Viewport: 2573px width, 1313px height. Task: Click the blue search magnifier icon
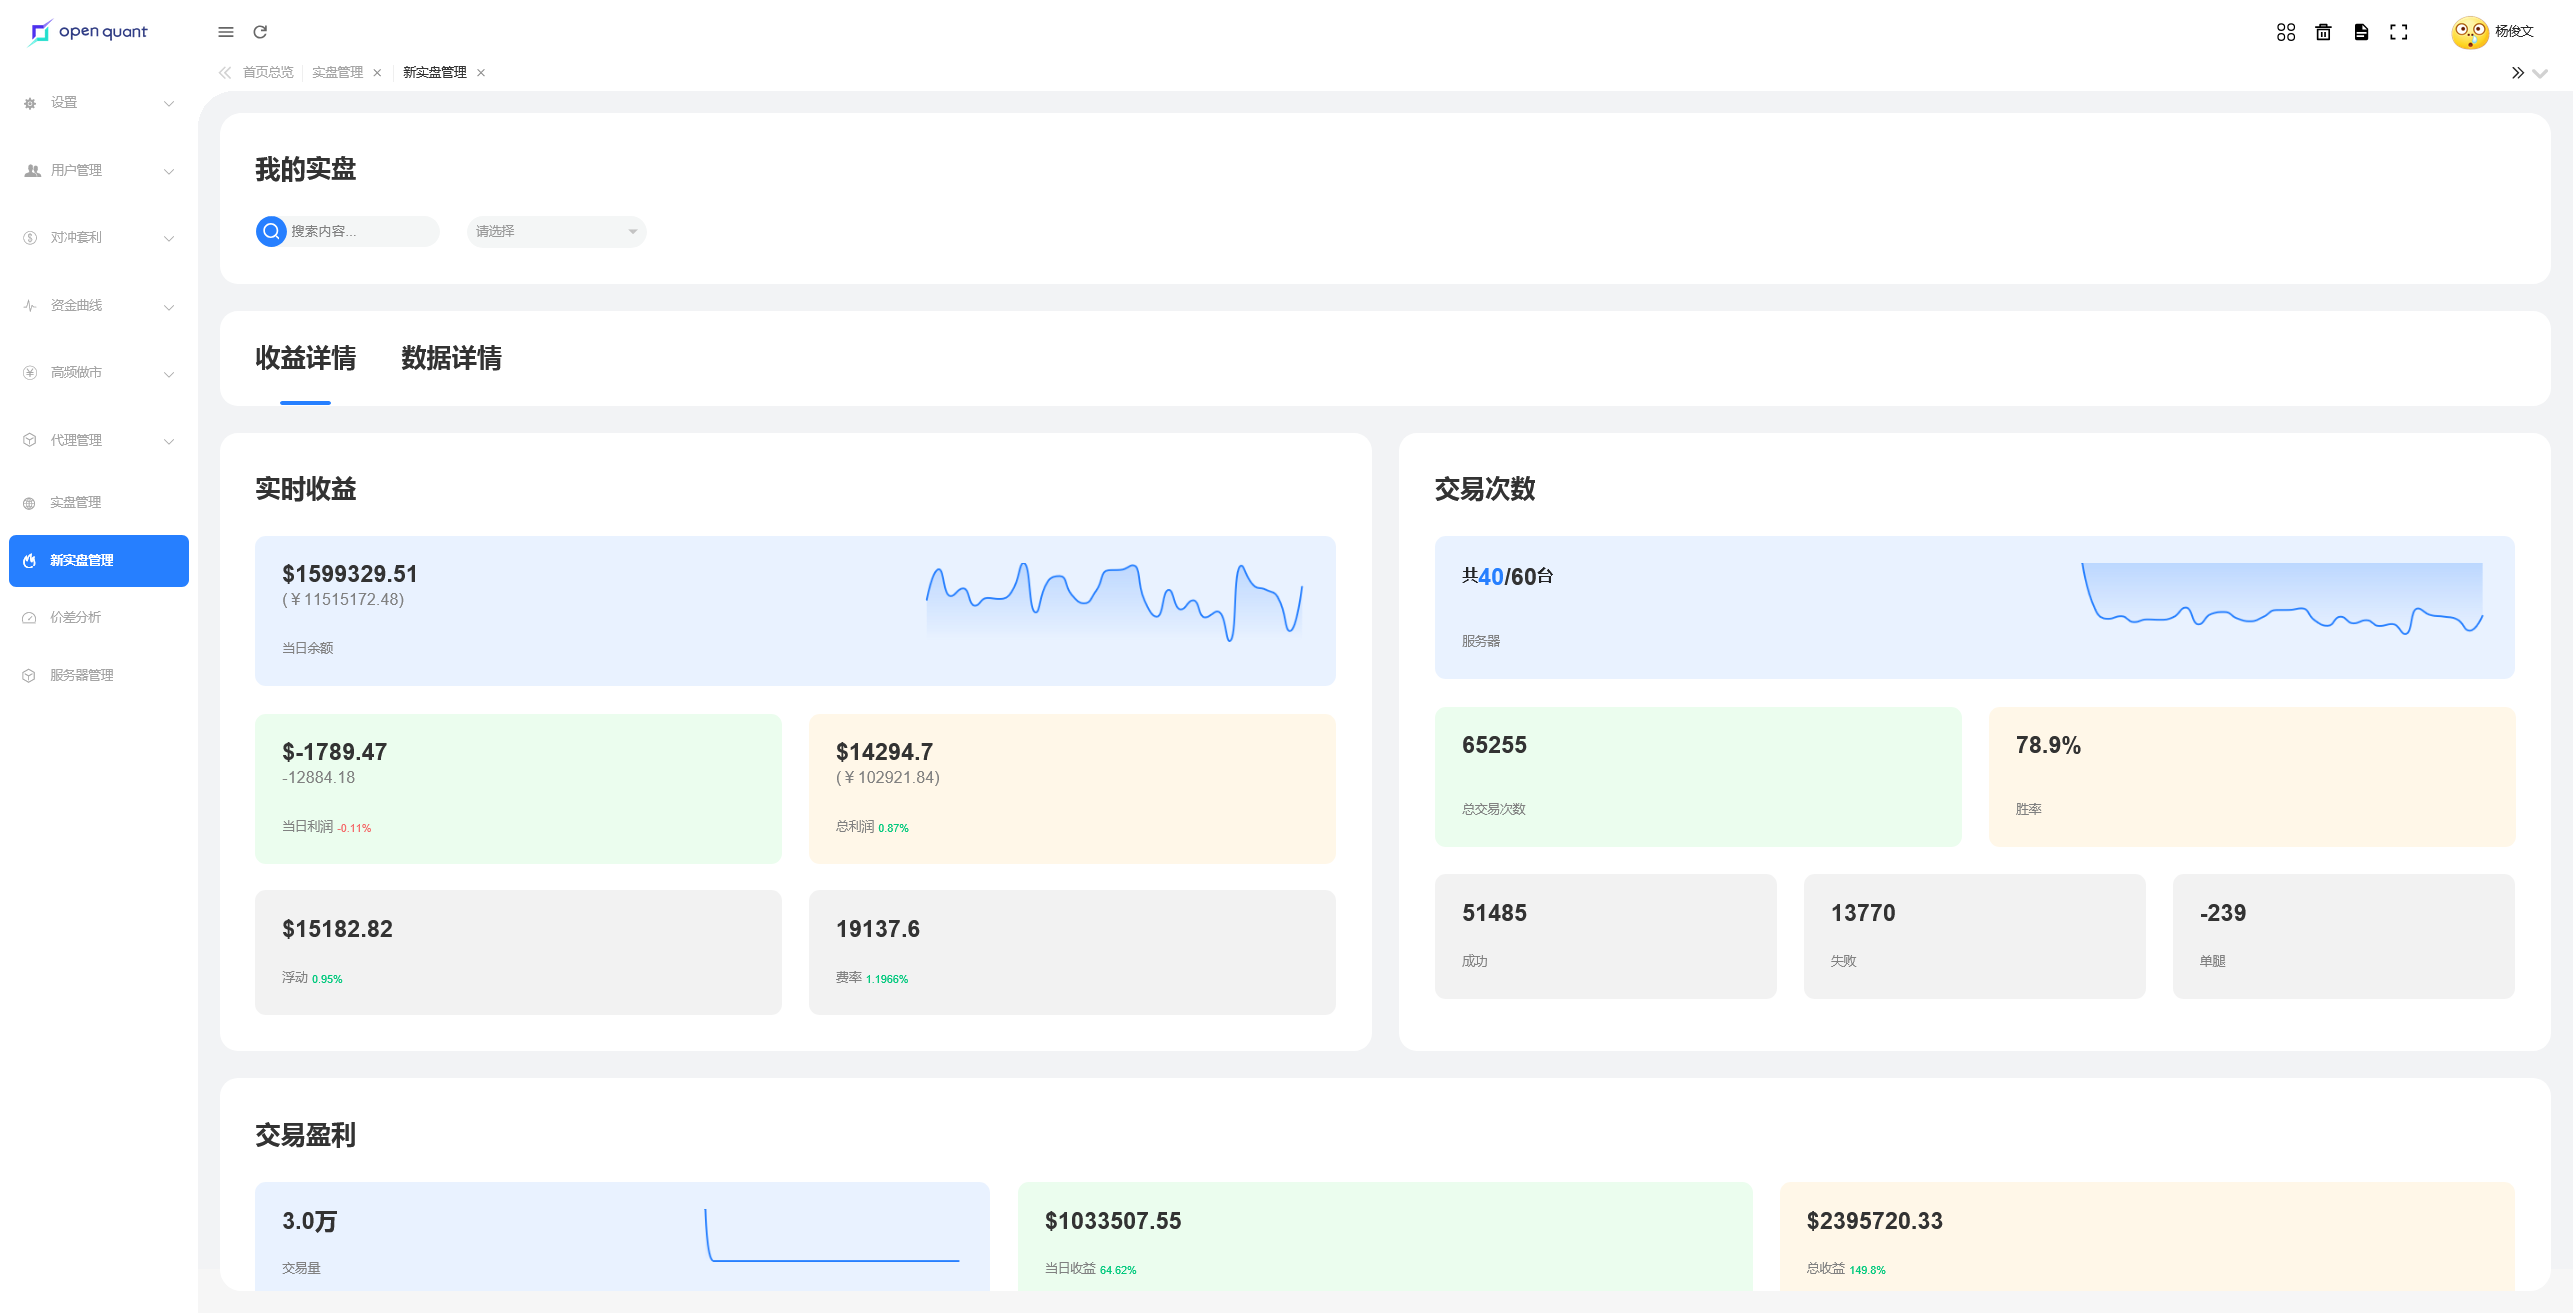(271, 231)
